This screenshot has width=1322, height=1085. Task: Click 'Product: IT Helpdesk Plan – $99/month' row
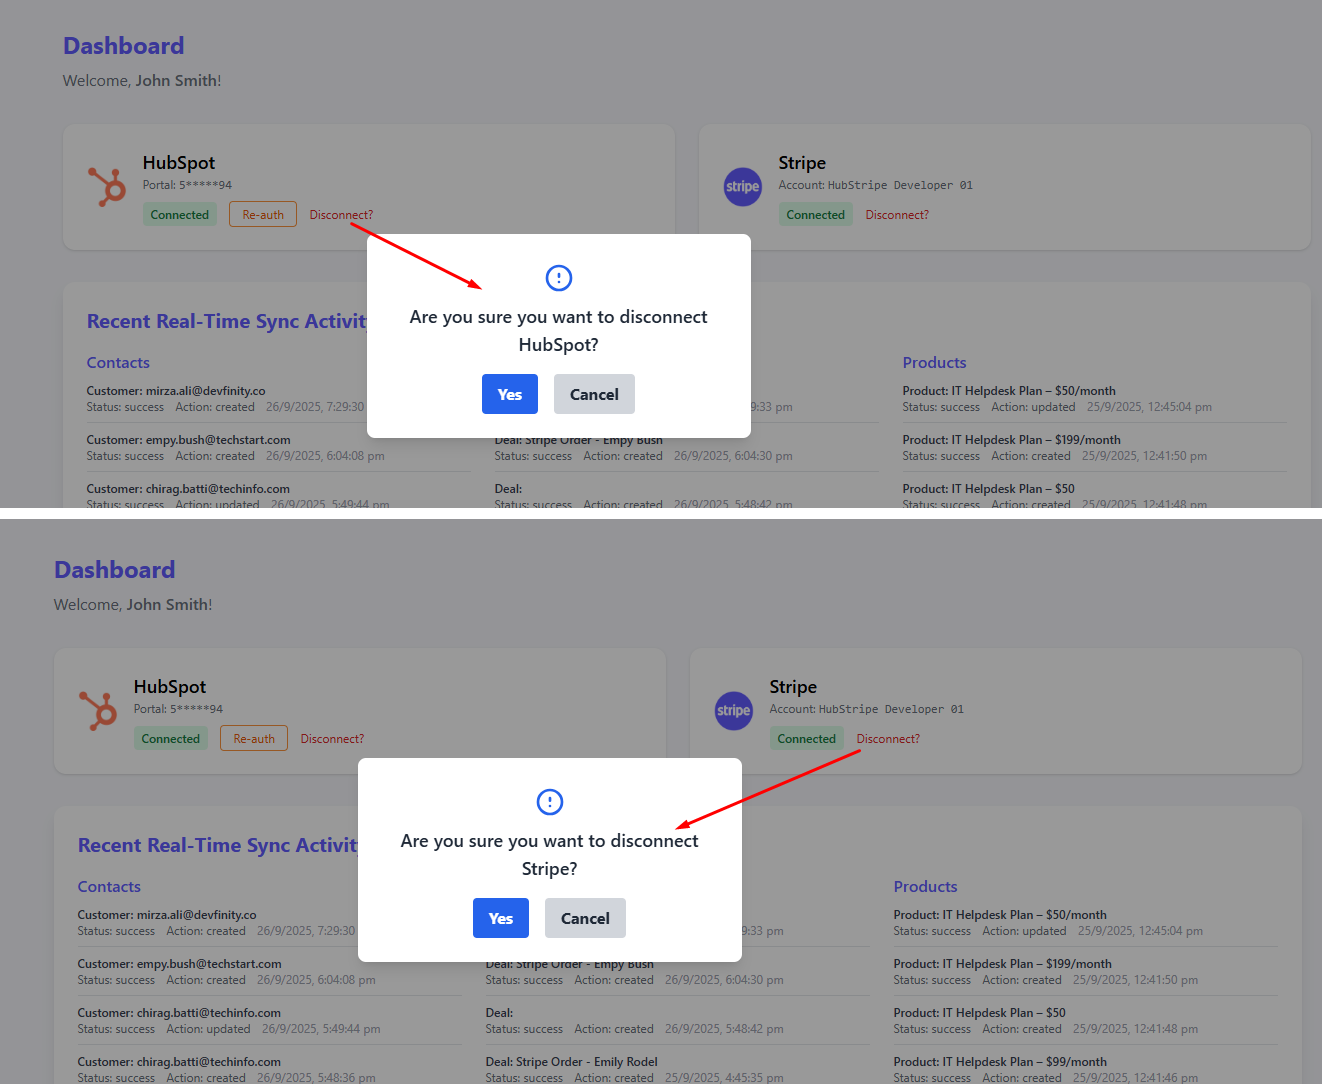point(1085,1069)
